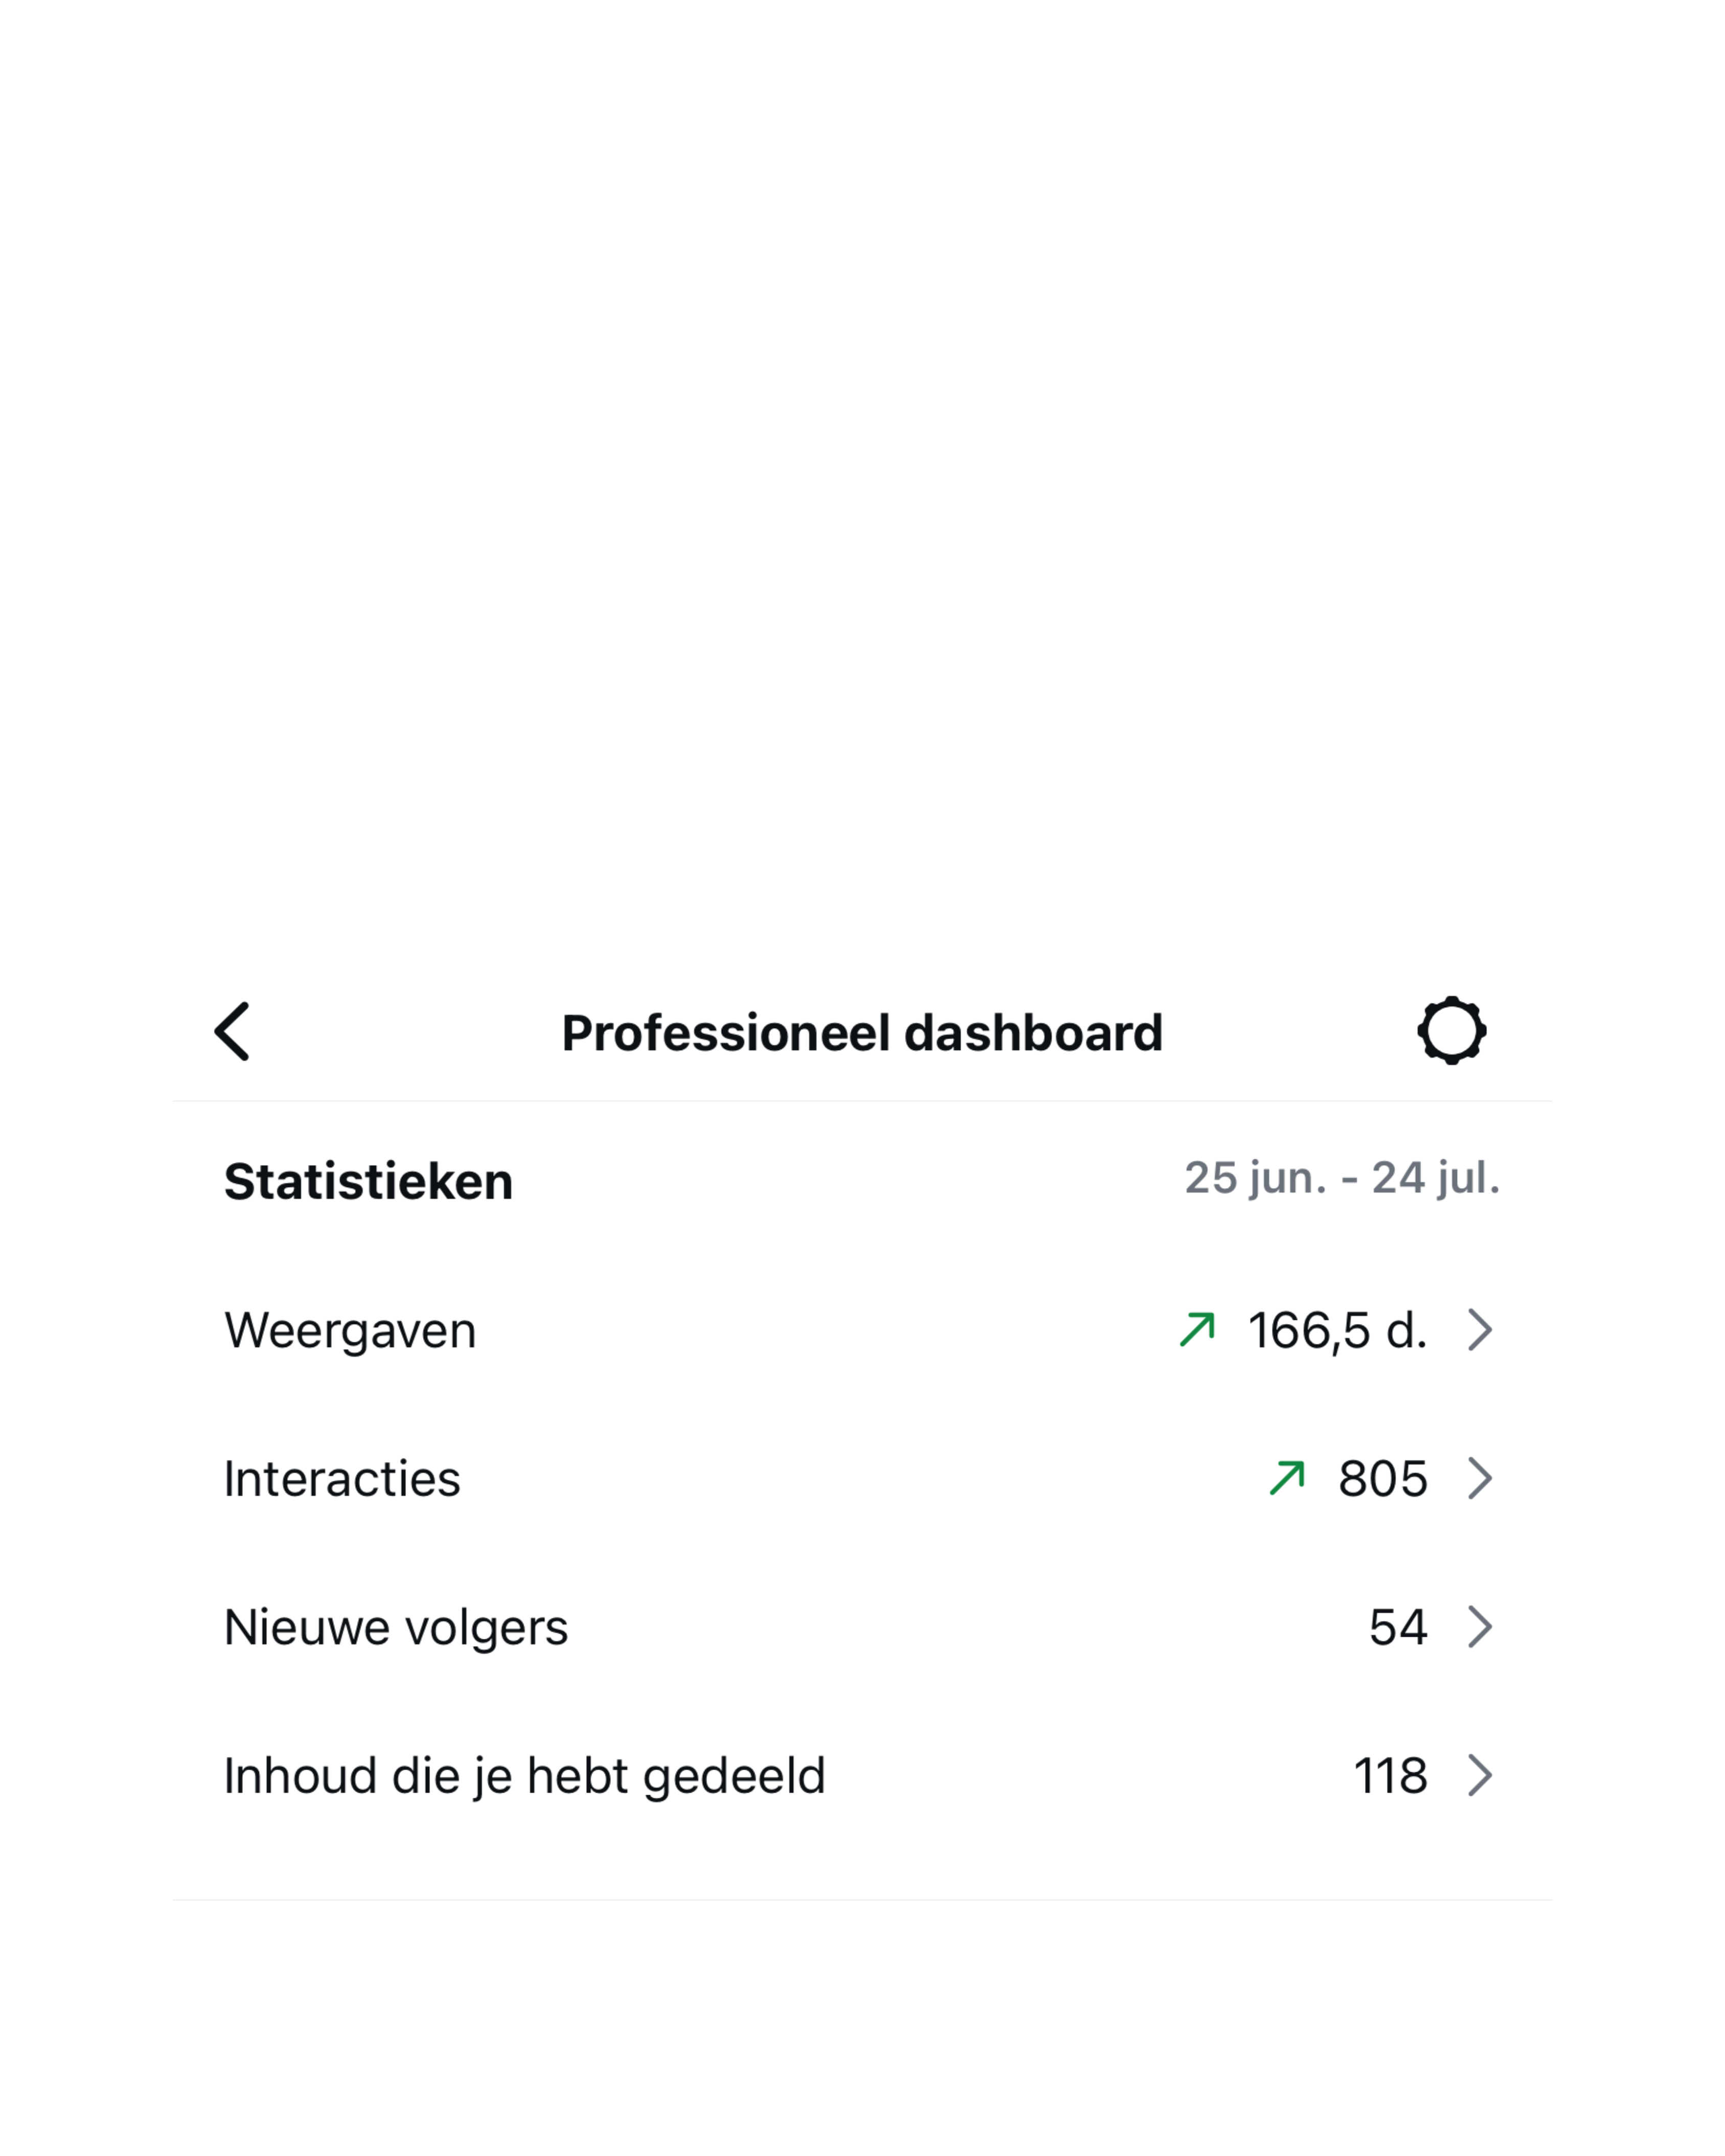The height and width of the screenshot is (2156, 1725).
Task: Click the 25 jun. - 24 jul. date range
Action: (x=1342, y=1178)
